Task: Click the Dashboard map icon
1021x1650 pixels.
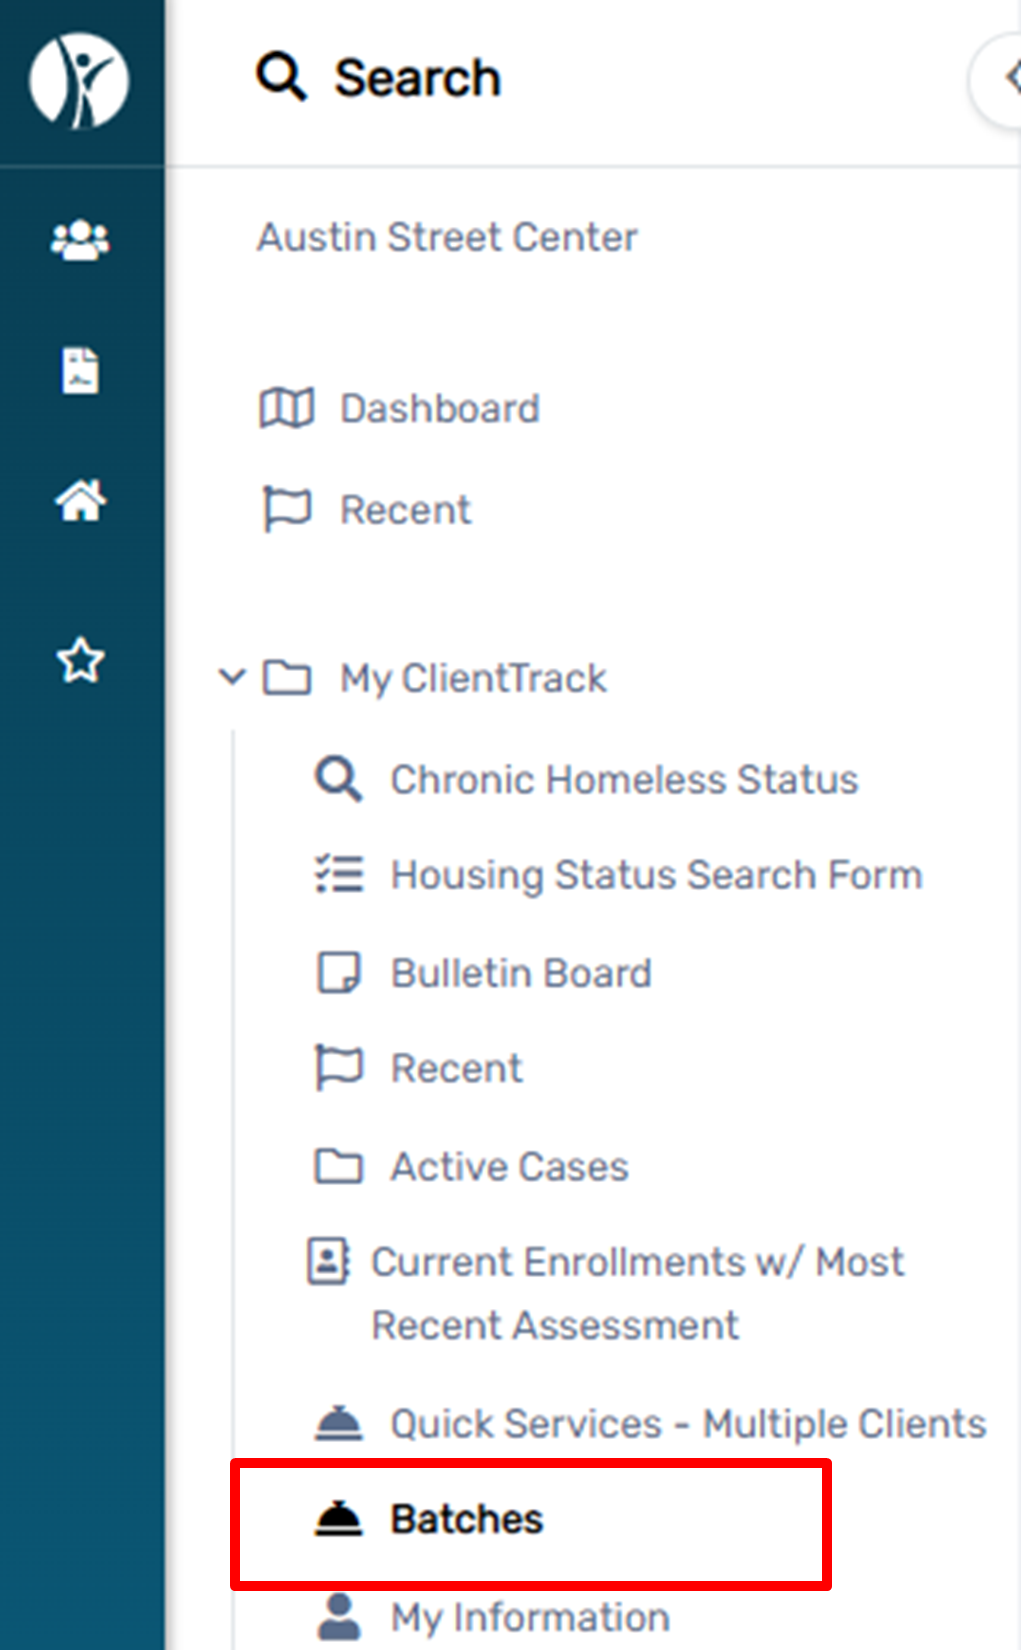Action: click(285, 408)
